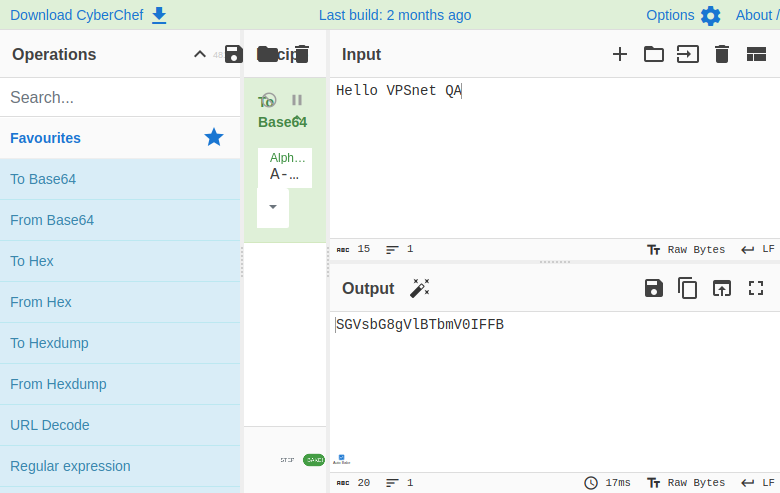Image resolution: width=780 pixels, height=493 pixels.
Task: Open folder as input
Action: [654, 54]
